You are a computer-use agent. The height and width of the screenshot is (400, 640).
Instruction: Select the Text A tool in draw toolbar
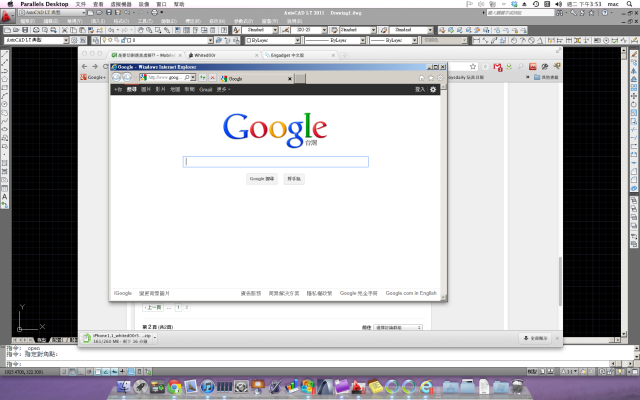pos(5,197)
